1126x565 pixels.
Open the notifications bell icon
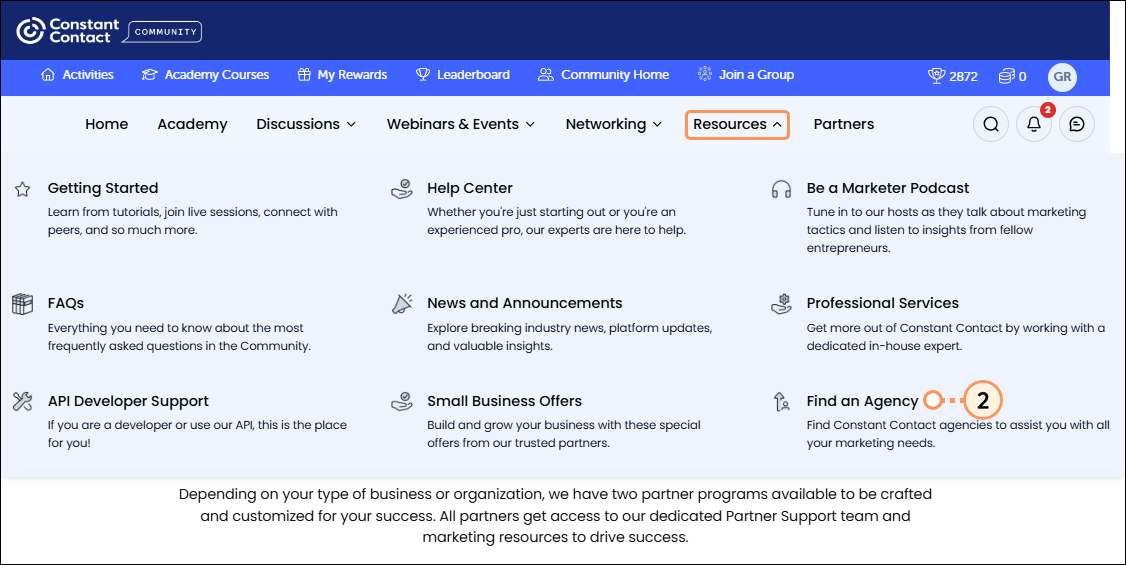click(x=1034, y=124)
